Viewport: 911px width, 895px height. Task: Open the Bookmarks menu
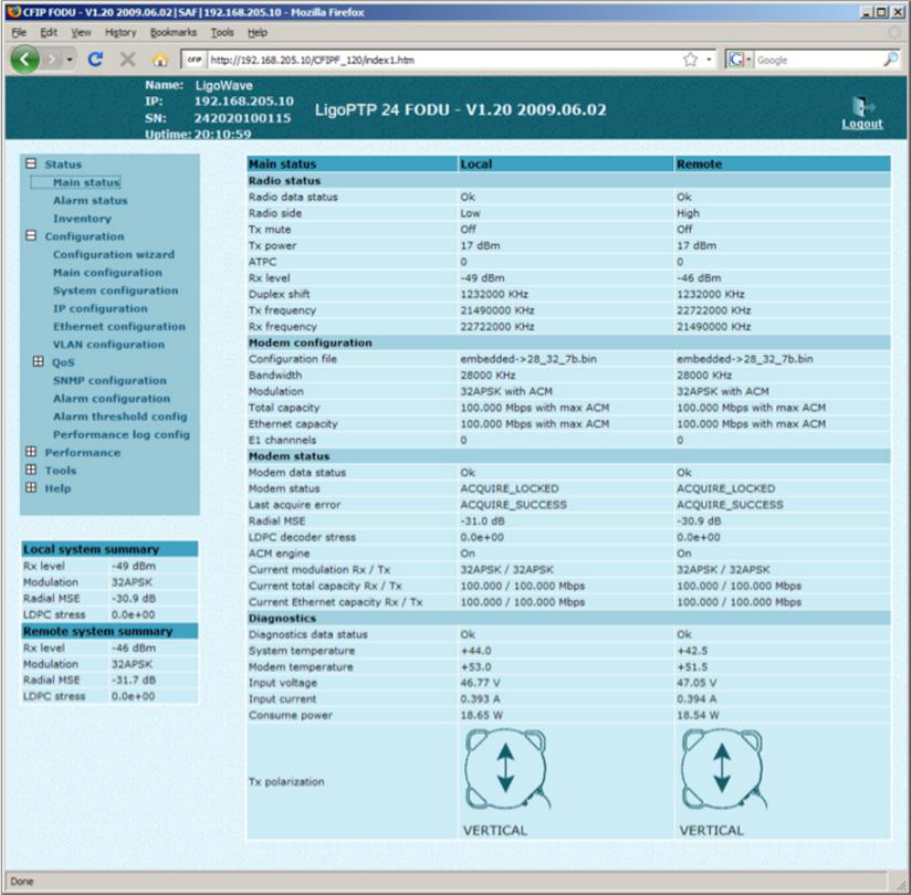click(173, 33)
